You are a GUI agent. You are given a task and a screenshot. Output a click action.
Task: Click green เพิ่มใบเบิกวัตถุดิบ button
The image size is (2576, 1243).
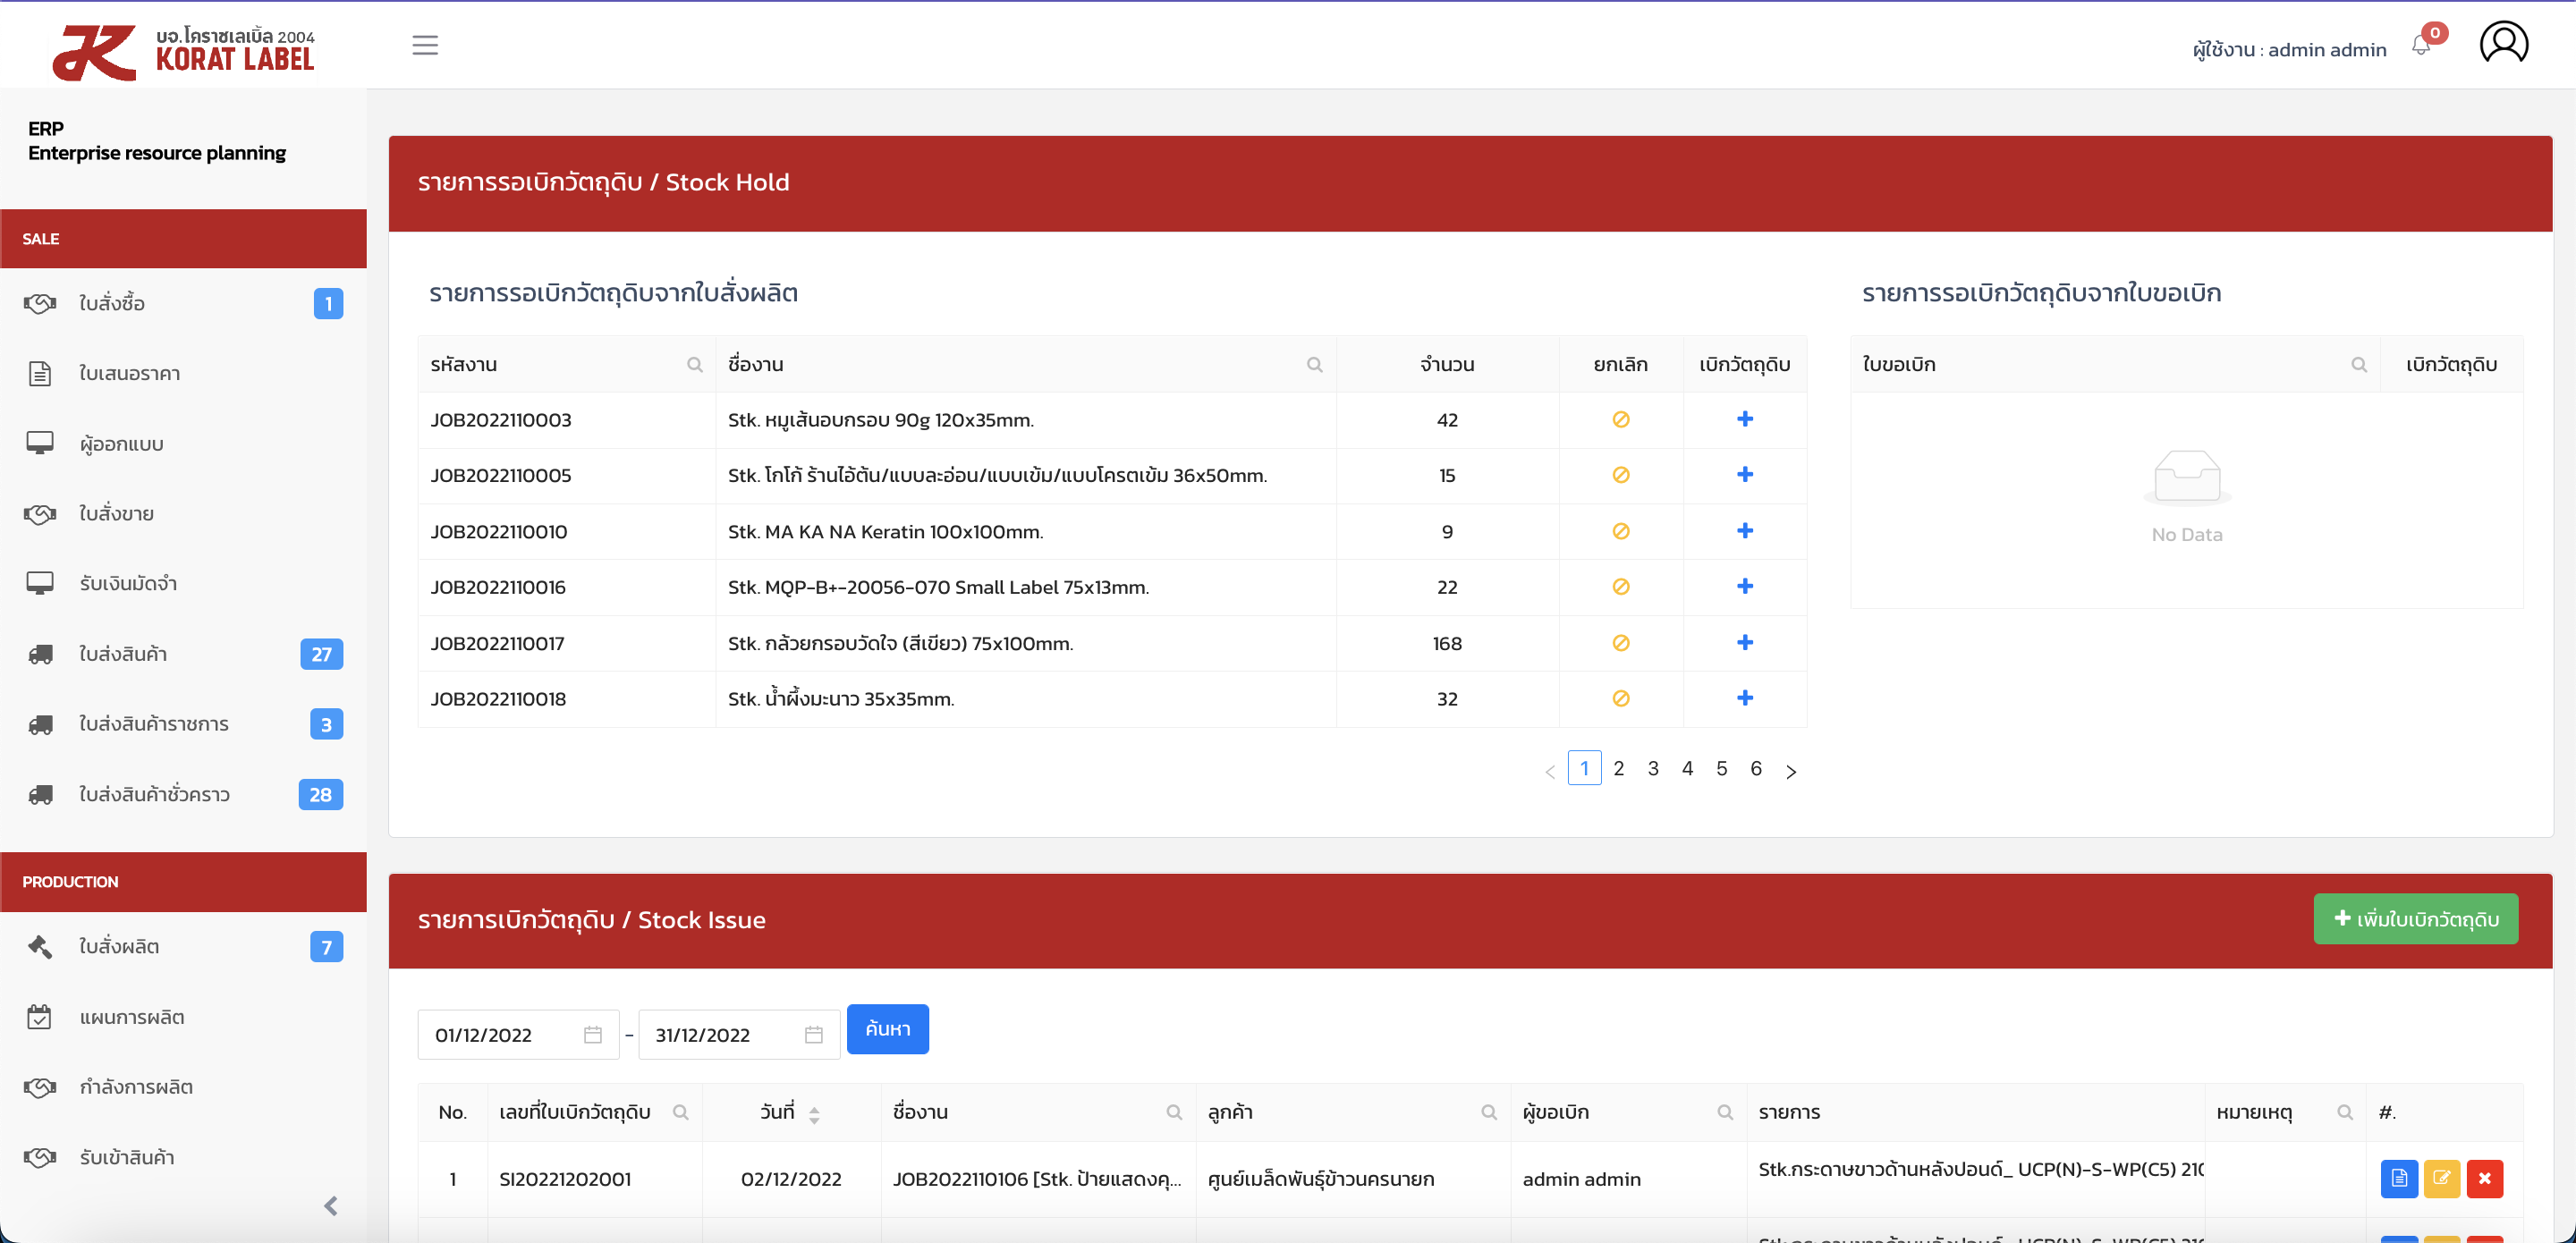coord(2415,918)
